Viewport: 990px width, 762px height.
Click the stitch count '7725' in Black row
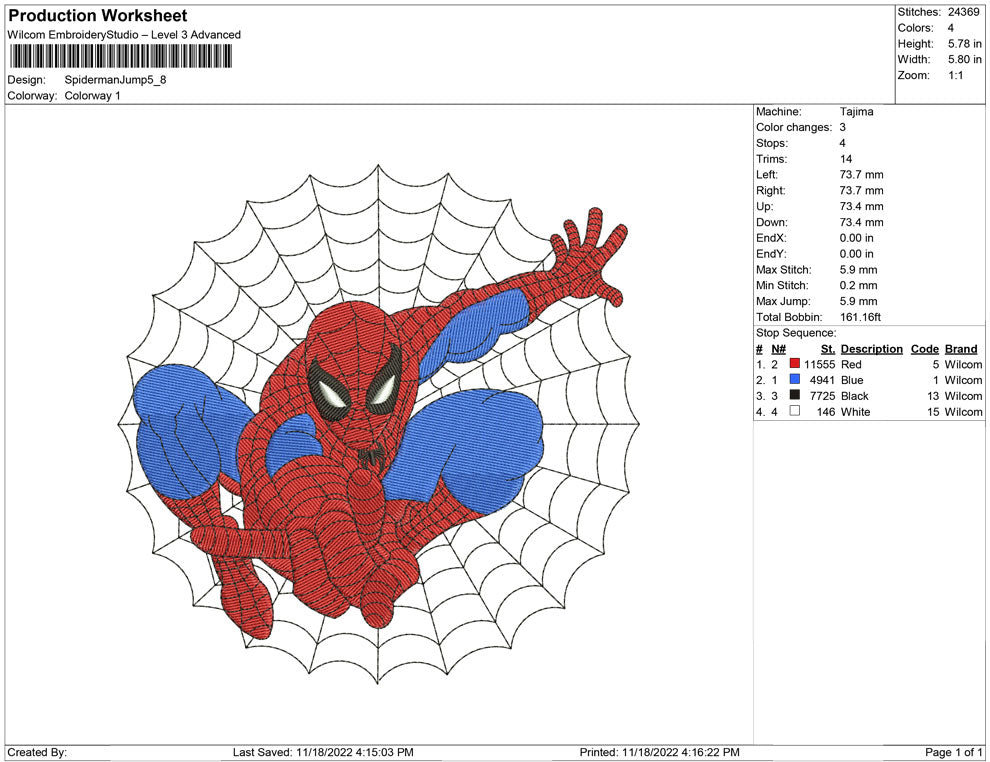coord(823,396)
